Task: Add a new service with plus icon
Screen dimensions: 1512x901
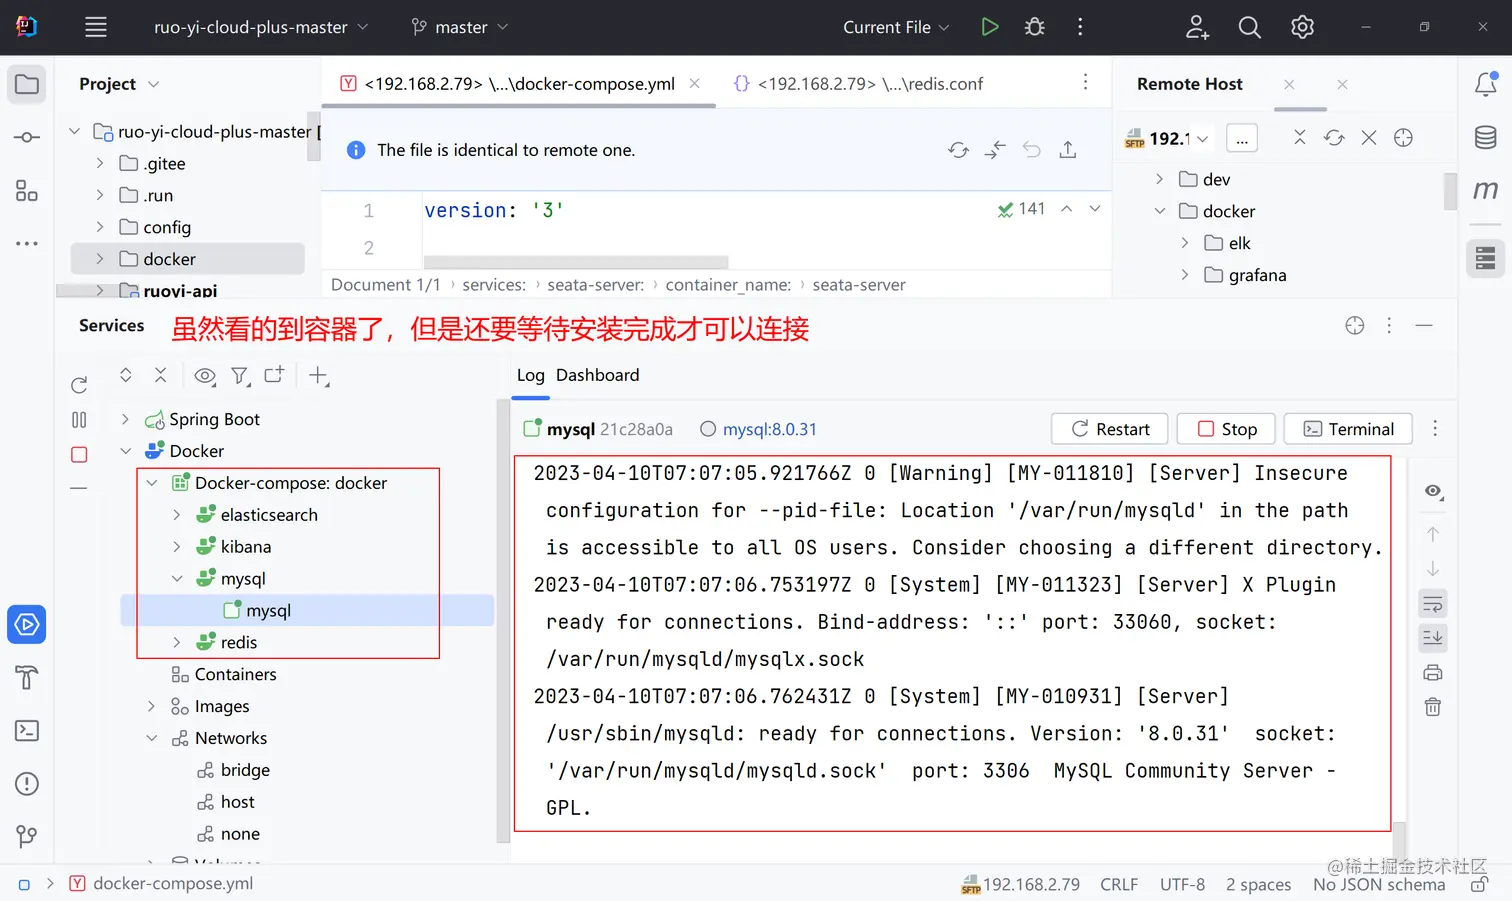Action: coord(318,375)
